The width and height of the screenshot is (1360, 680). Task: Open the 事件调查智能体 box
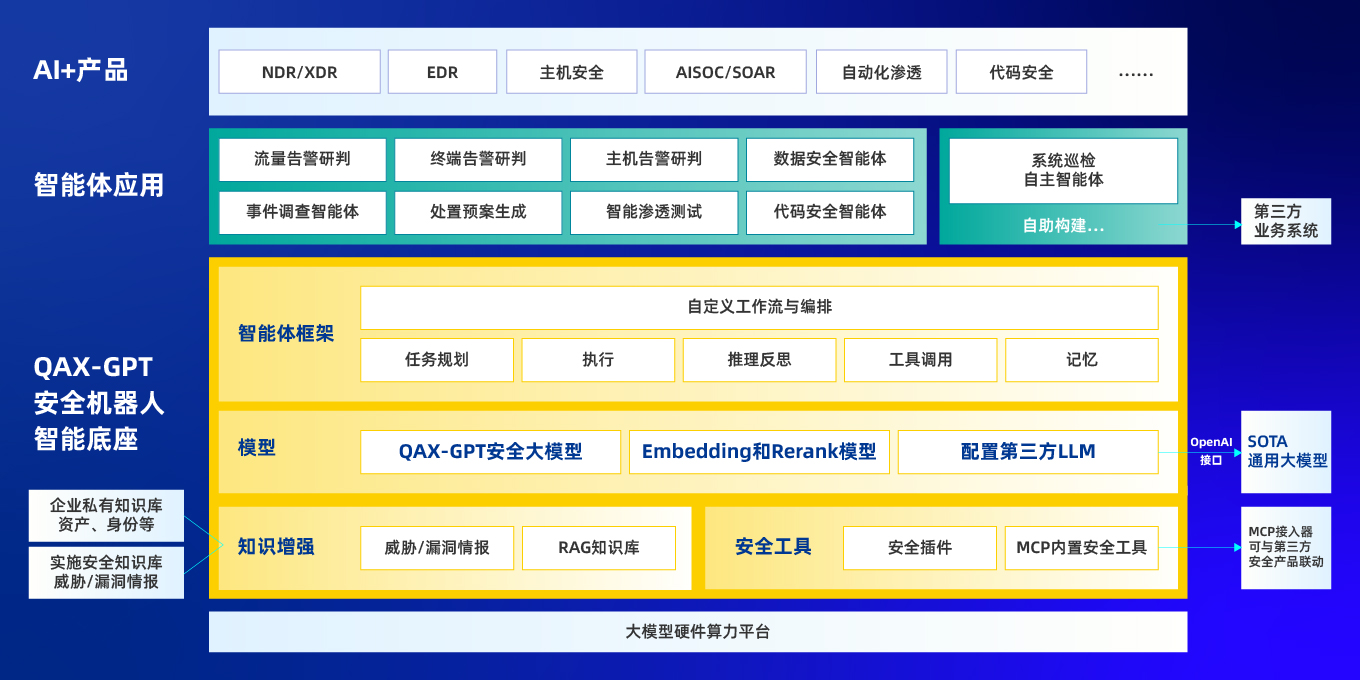tap(302, 212)
